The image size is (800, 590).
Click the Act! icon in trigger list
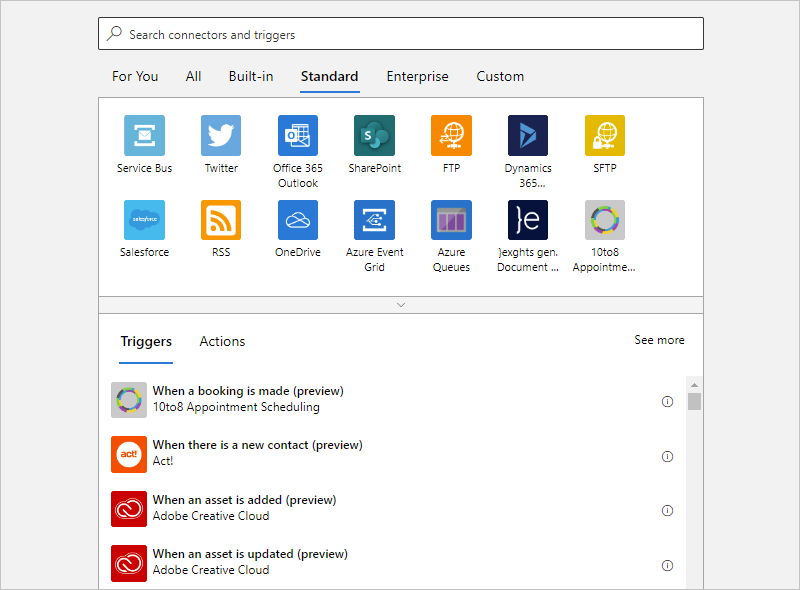coord(129,454)
